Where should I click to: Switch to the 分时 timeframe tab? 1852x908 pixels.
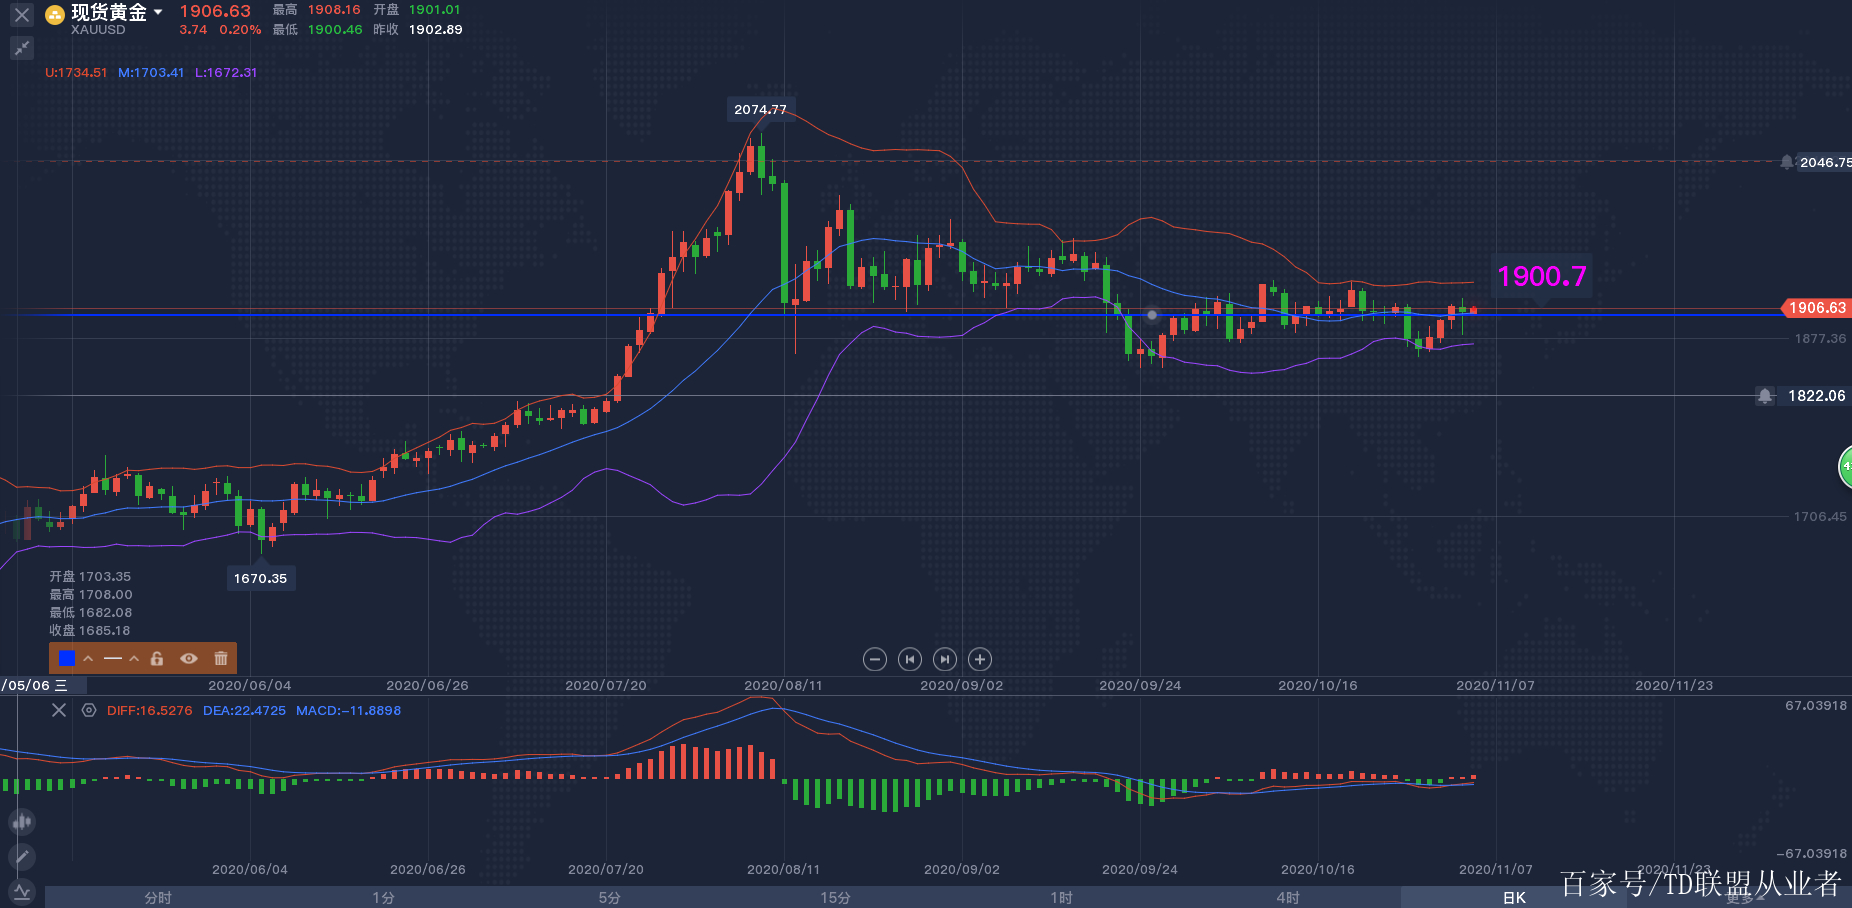click(x=158, y=897)
